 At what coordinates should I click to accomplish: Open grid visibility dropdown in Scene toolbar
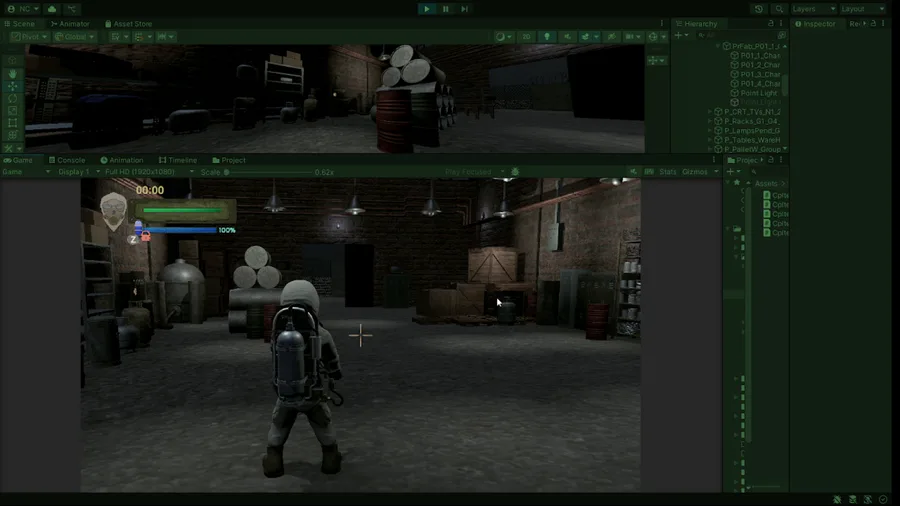pyautogui.click(x=119, y=37)
